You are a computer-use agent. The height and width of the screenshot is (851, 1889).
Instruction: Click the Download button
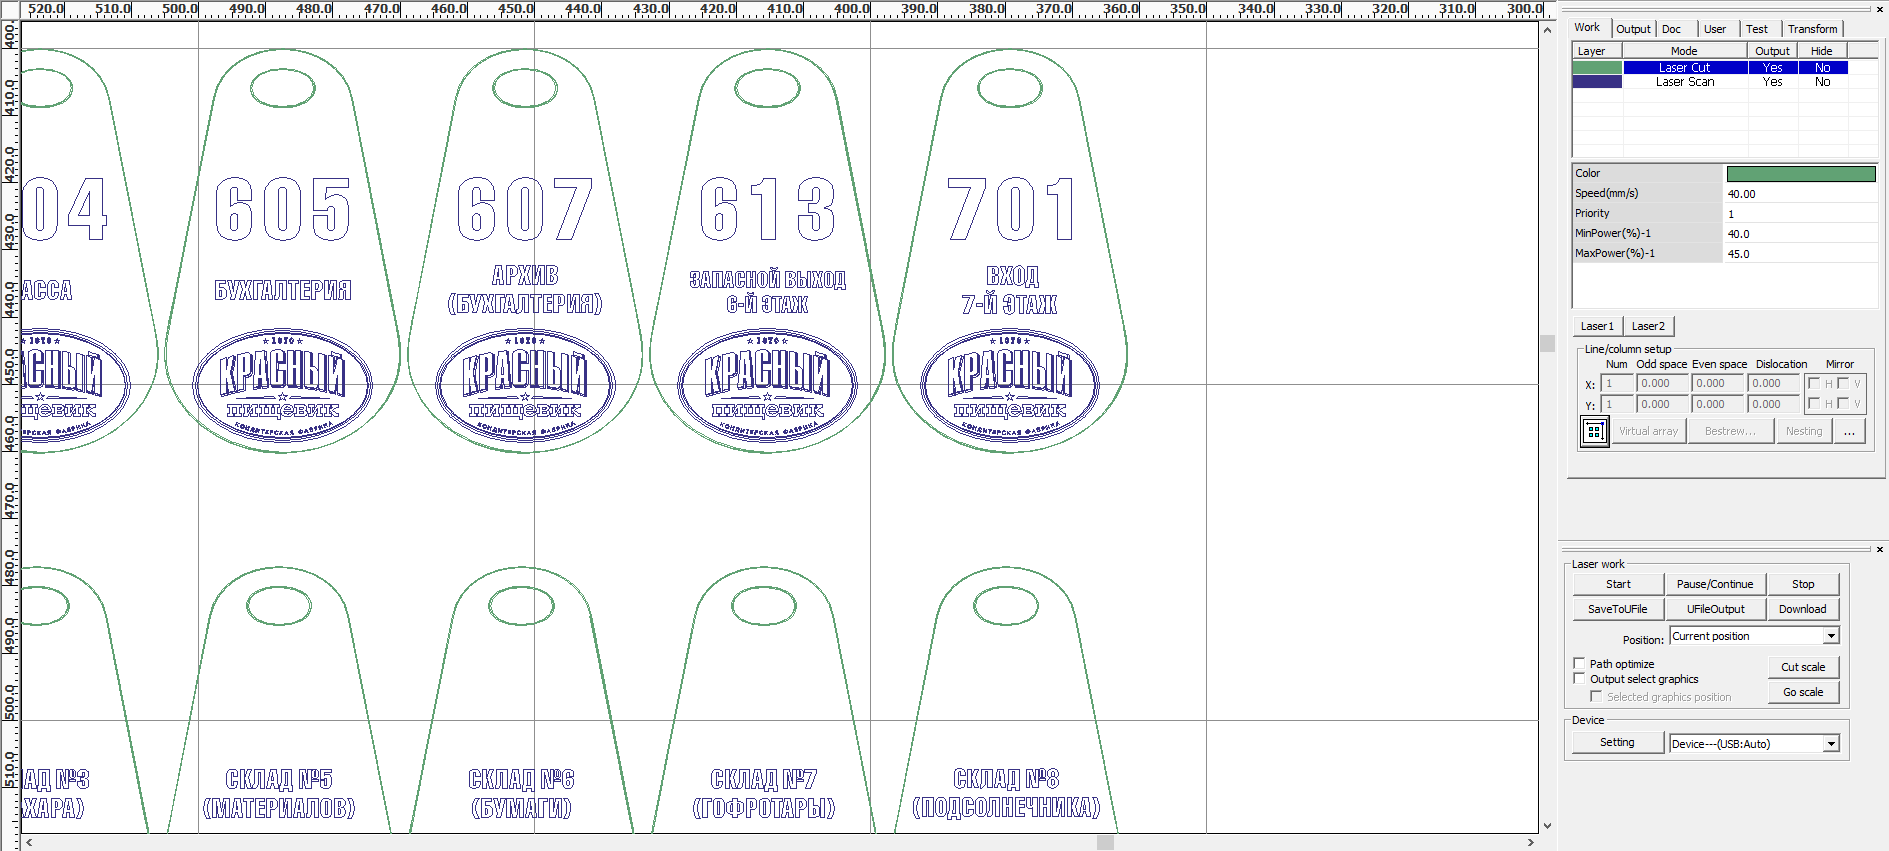1802,609
